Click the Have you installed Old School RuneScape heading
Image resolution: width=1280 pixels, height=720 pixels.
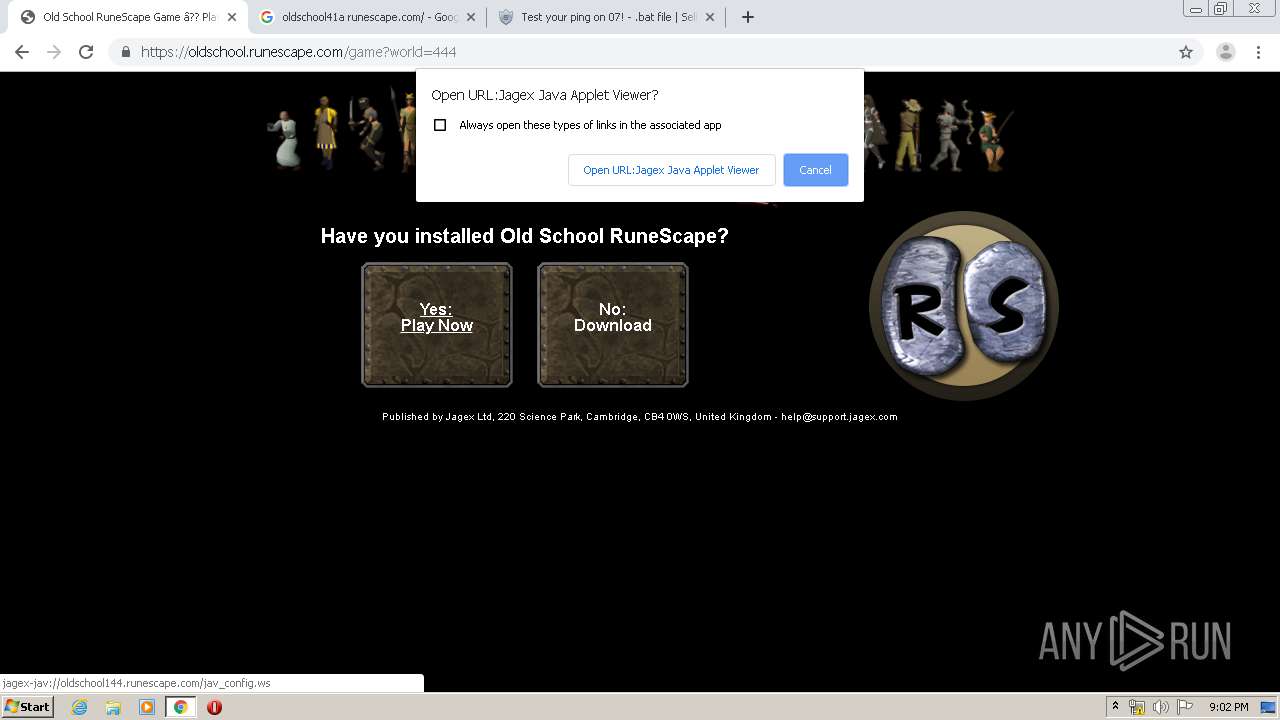525,236
